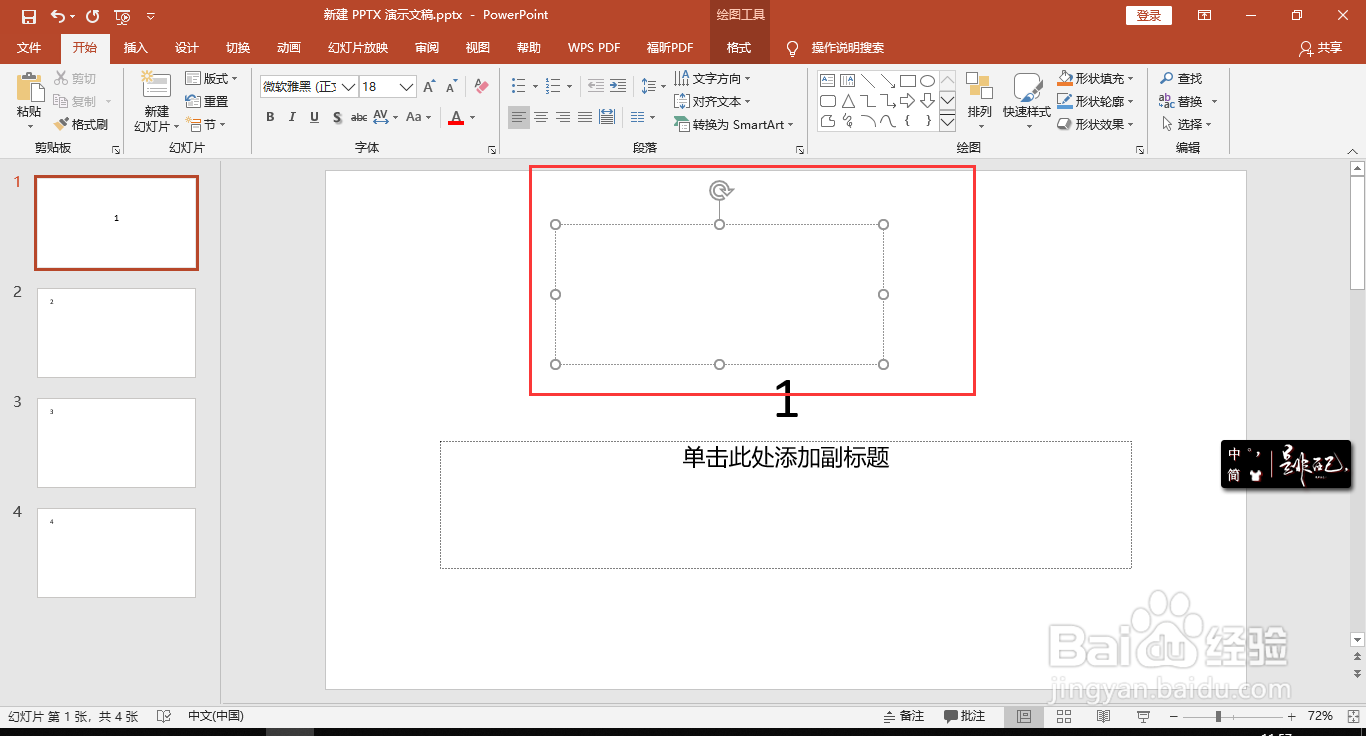Decrease font size with the smaller A icon

451,87
